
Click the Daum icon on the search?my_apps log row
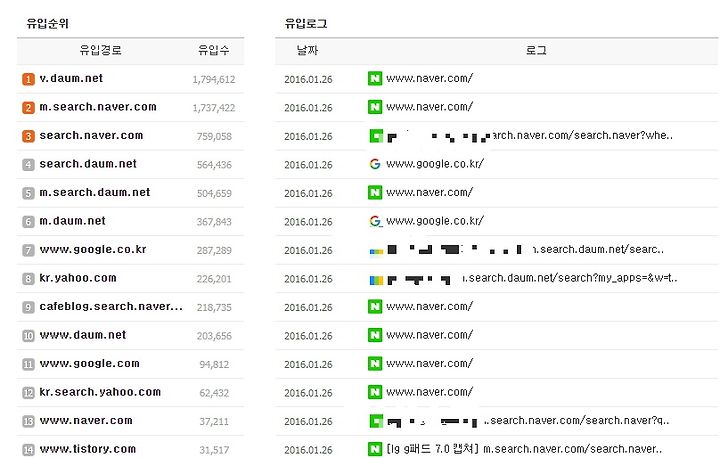point(376,280)
